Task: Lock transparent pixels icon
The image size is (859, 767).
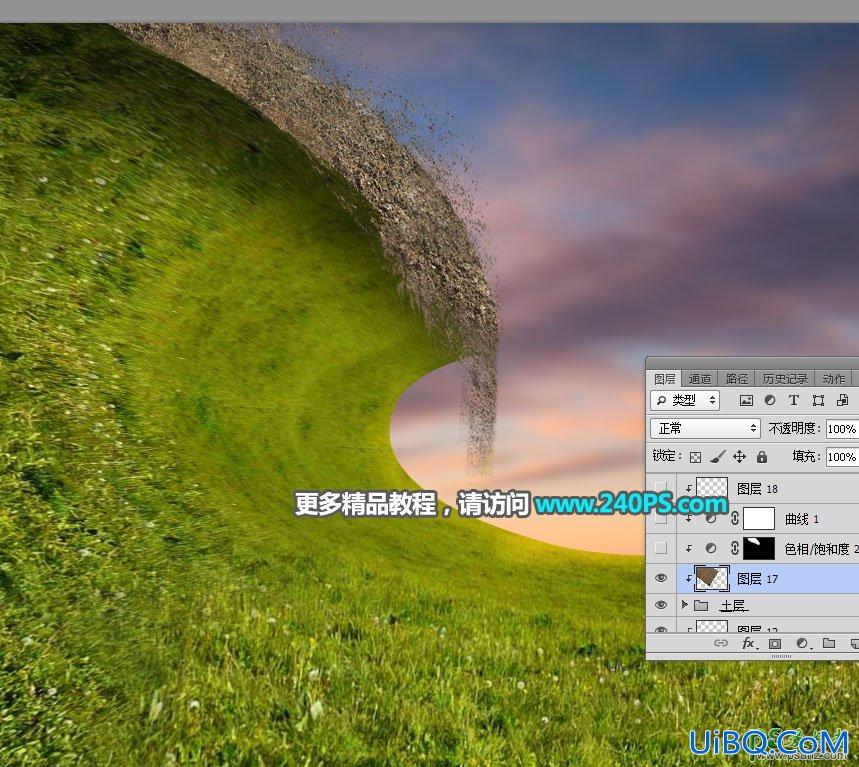Action: 695,457
